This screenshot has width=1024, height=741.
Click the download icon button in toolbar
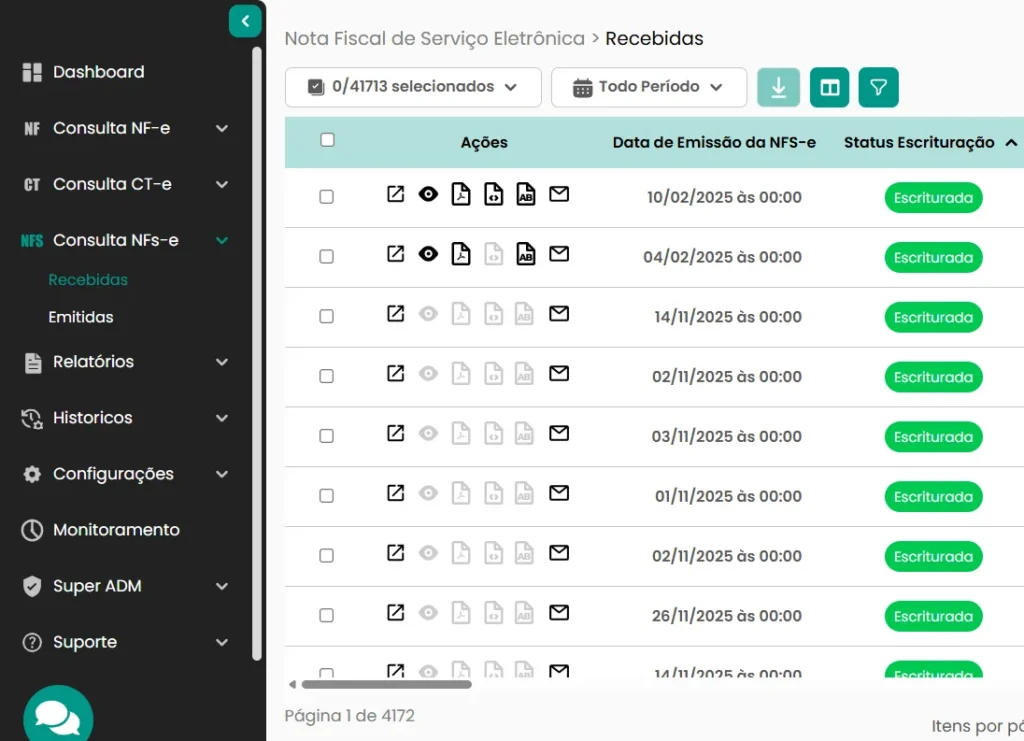(x=778, y=87)
